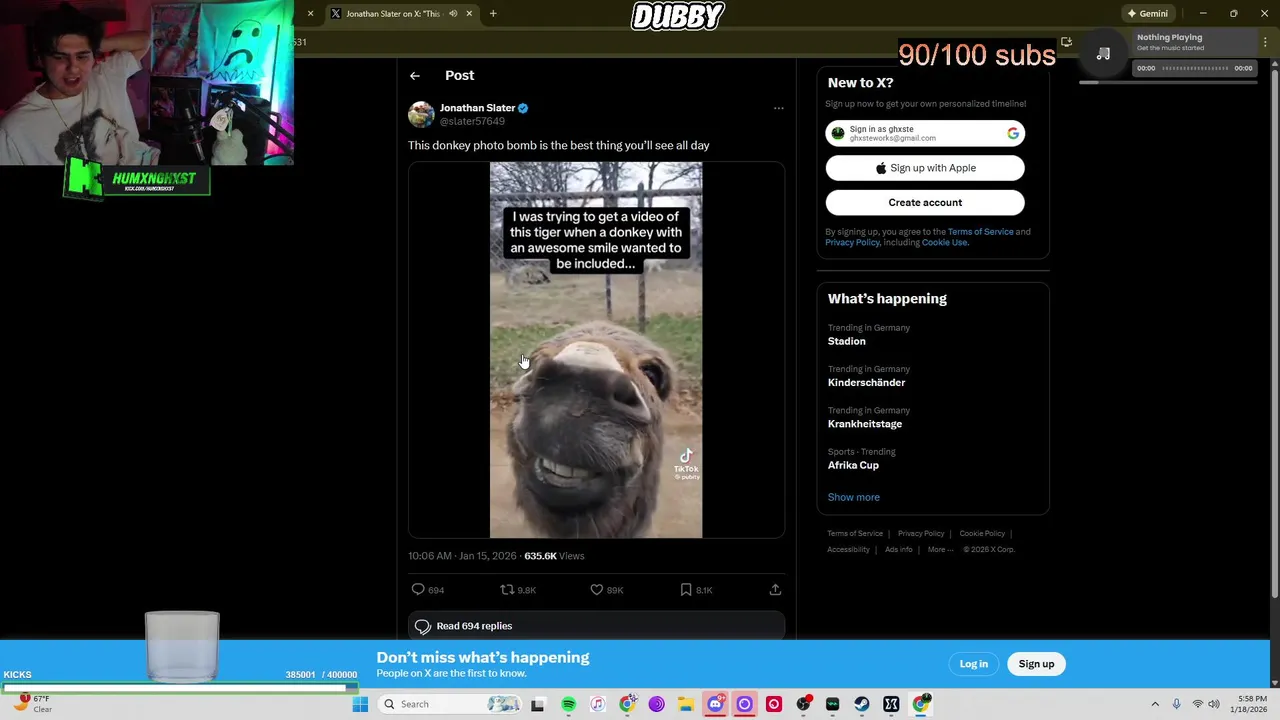The image size is (1280, 720).
Task: Click the install app icon in the address bar
Action: [1066, 42]
